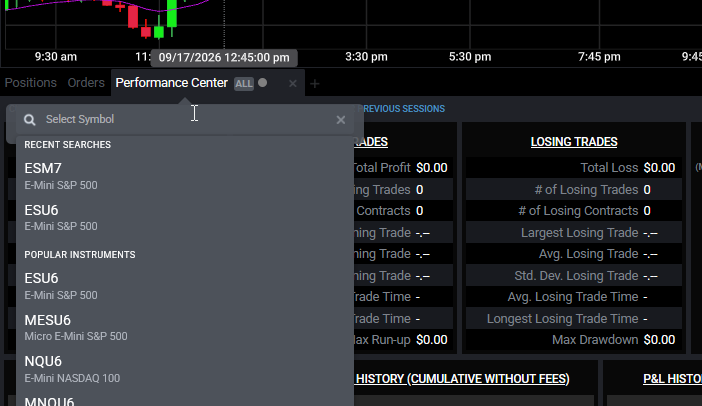Choose ESU6 under Recent Searches
Screen dimensions: 702x406
pyautogui.click(x=184, y=218)
